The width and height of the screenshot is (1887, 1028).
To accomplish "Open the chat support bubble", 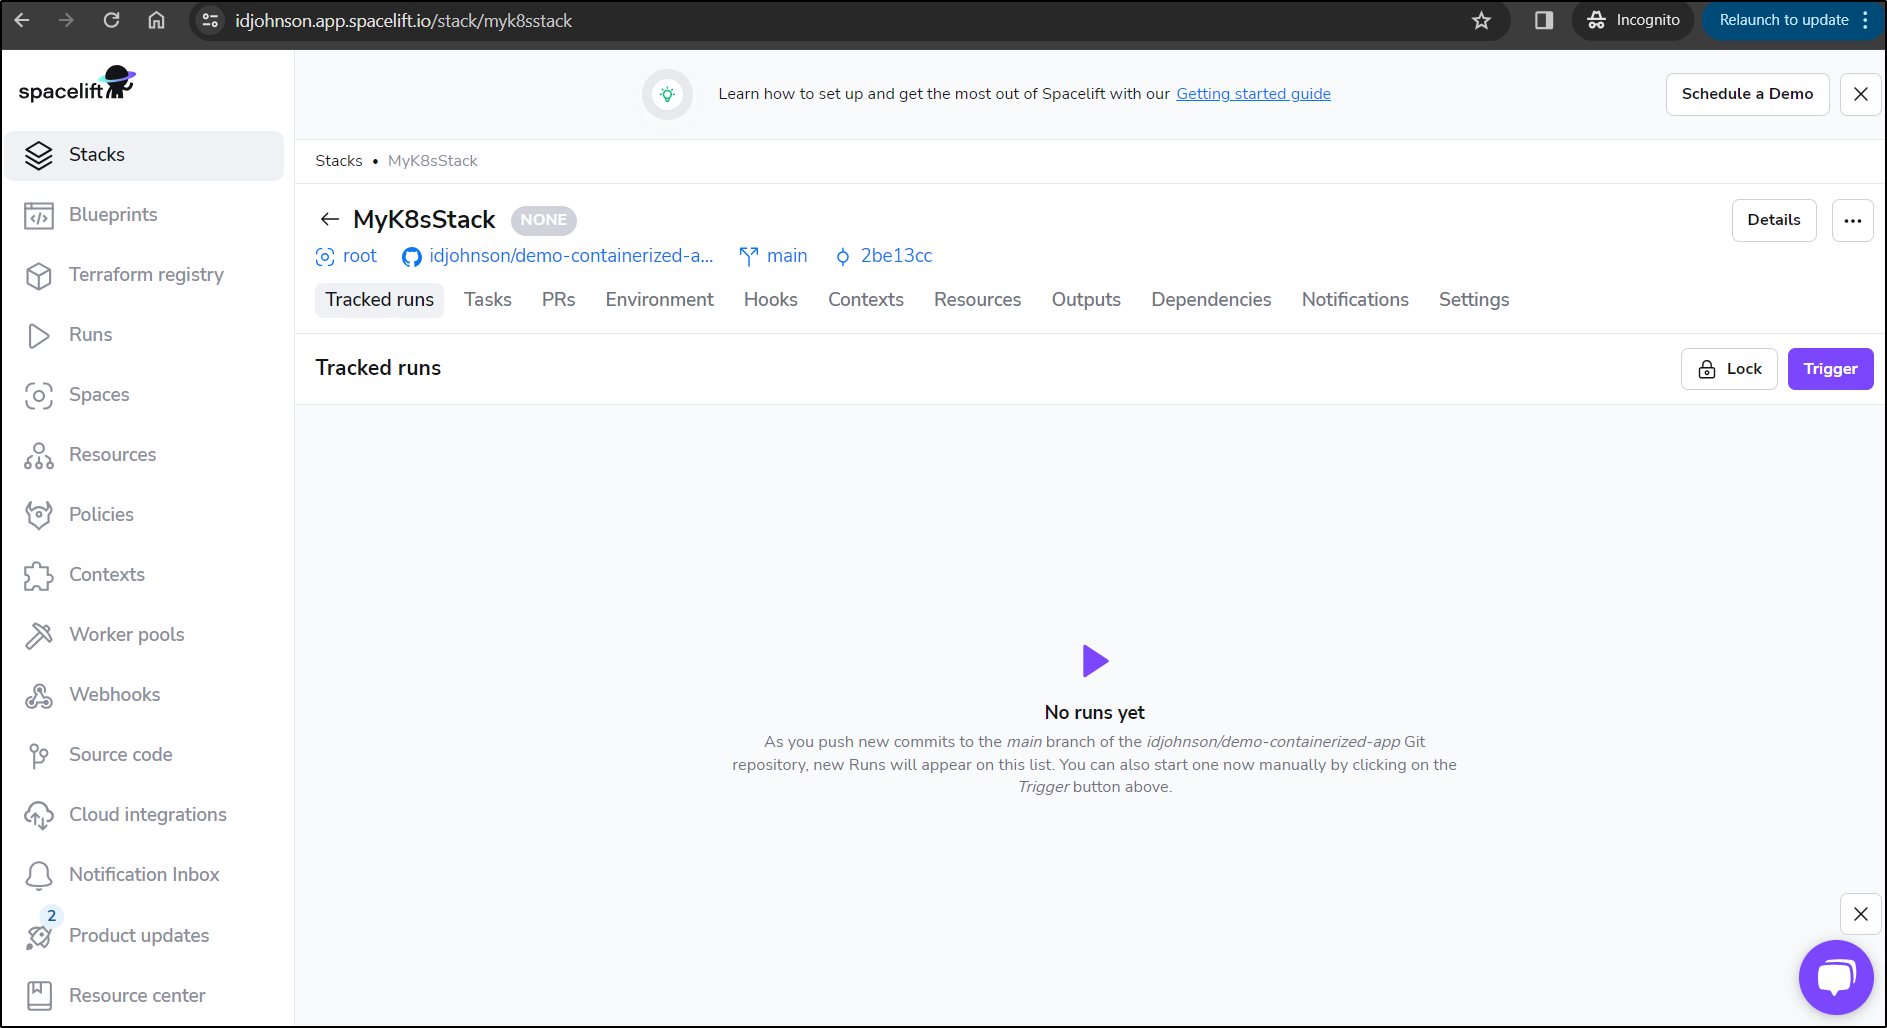I will pyautogui.click(x=1836, y=977).
